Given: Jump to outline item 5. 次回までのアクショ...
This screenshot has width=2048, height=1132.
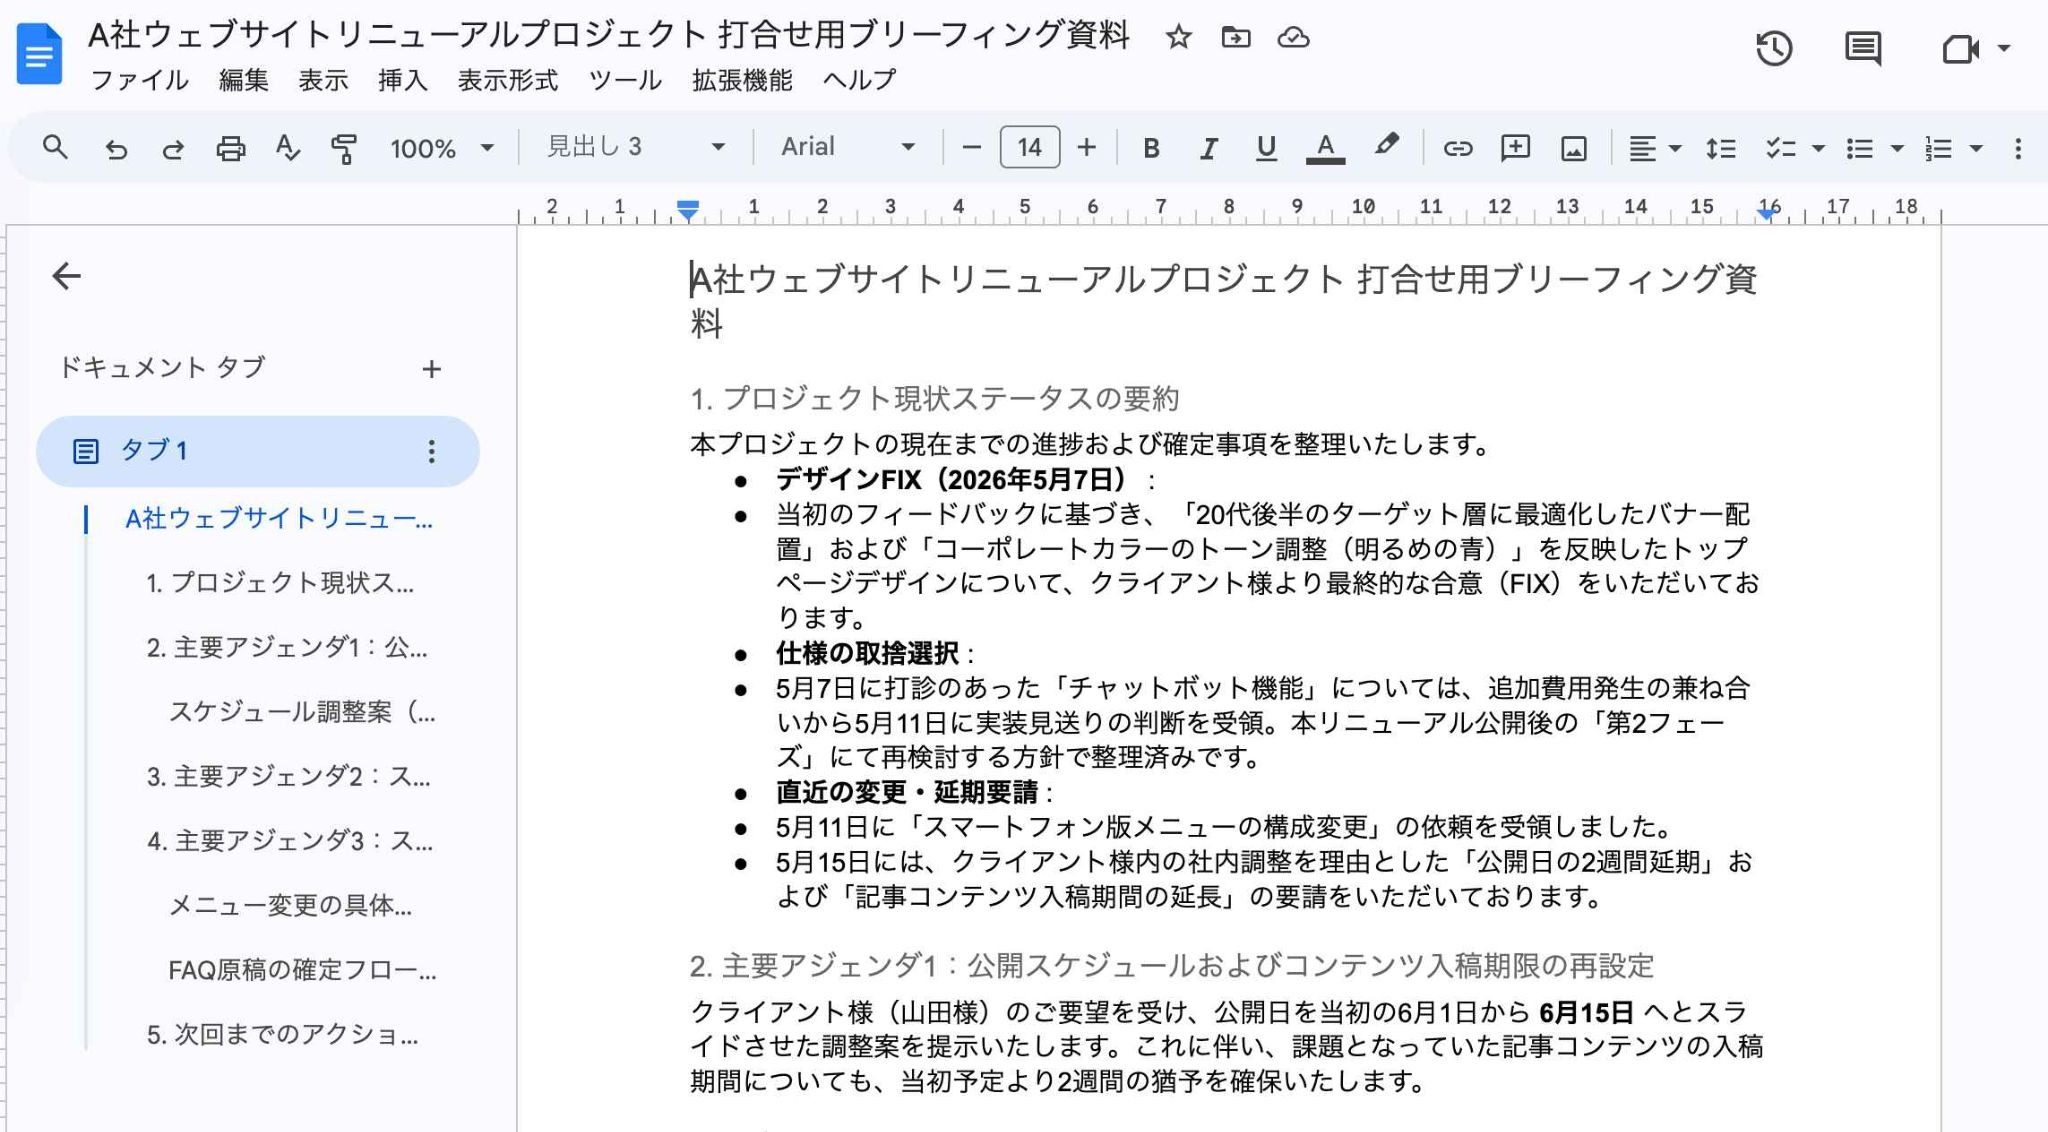Looking at the screenshot, I should 282,1034.
